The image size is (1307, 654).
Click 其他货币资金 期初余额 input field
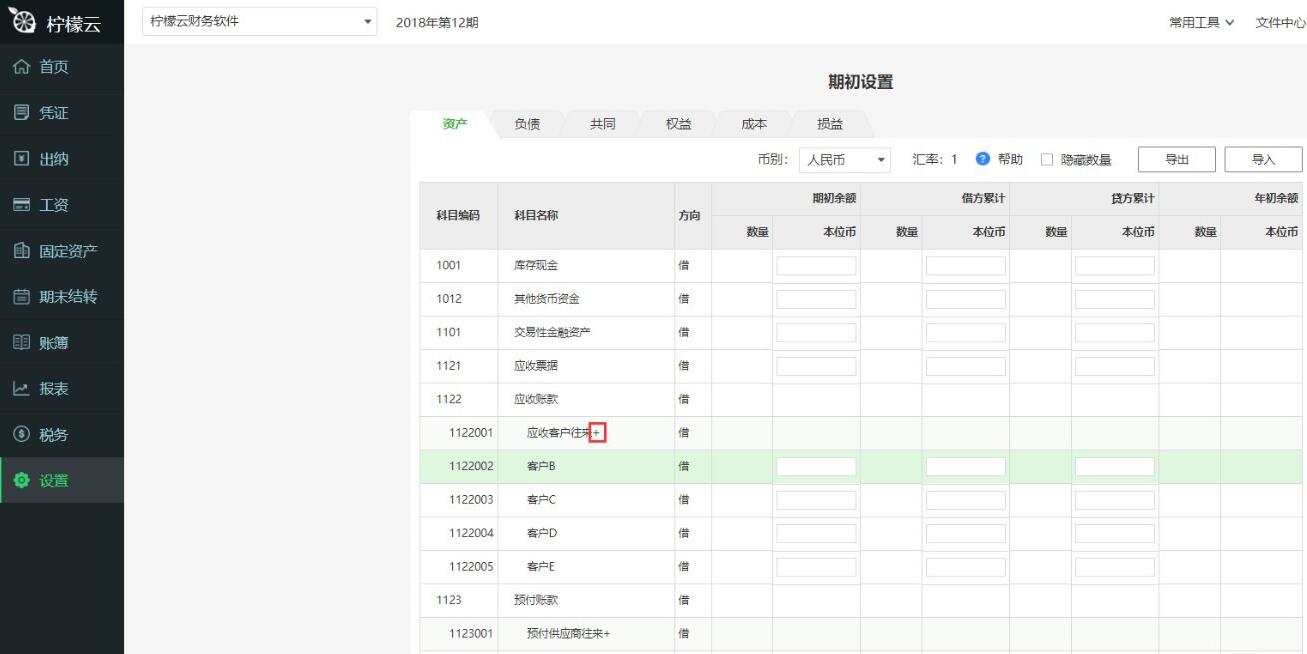[816, 299]
